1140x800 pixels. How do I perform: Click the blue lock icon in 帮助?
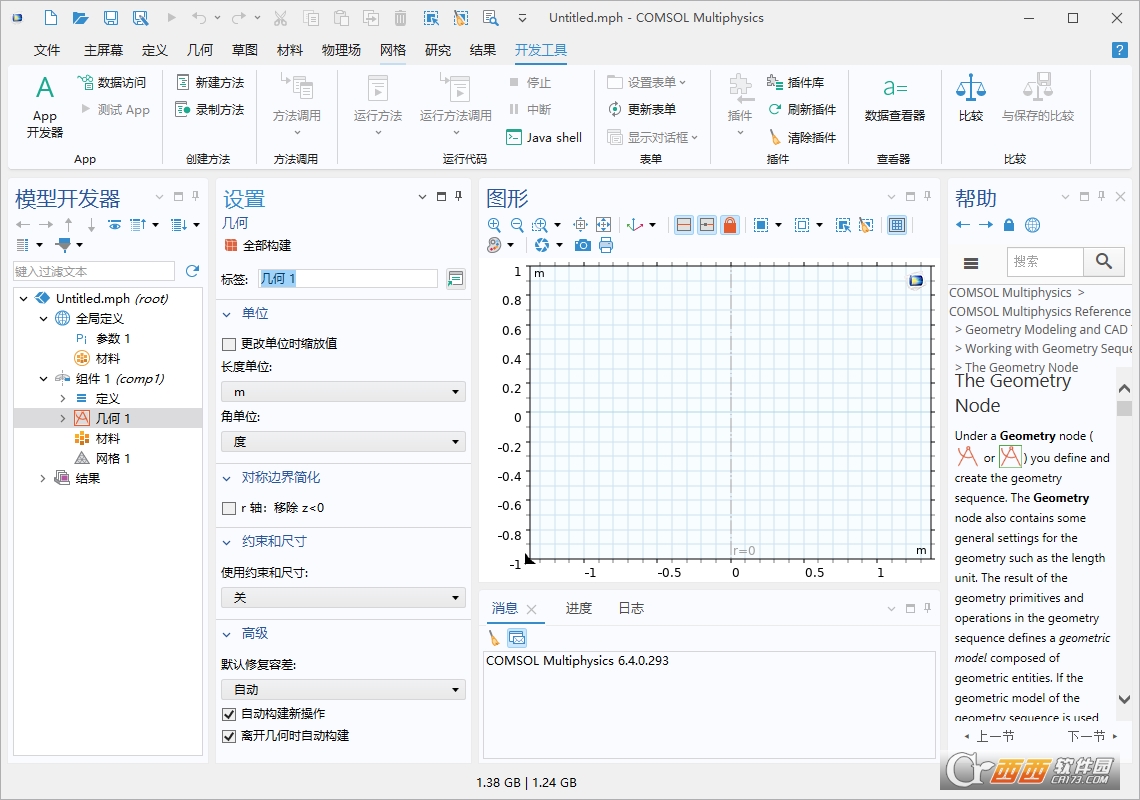coord(1008,225)
